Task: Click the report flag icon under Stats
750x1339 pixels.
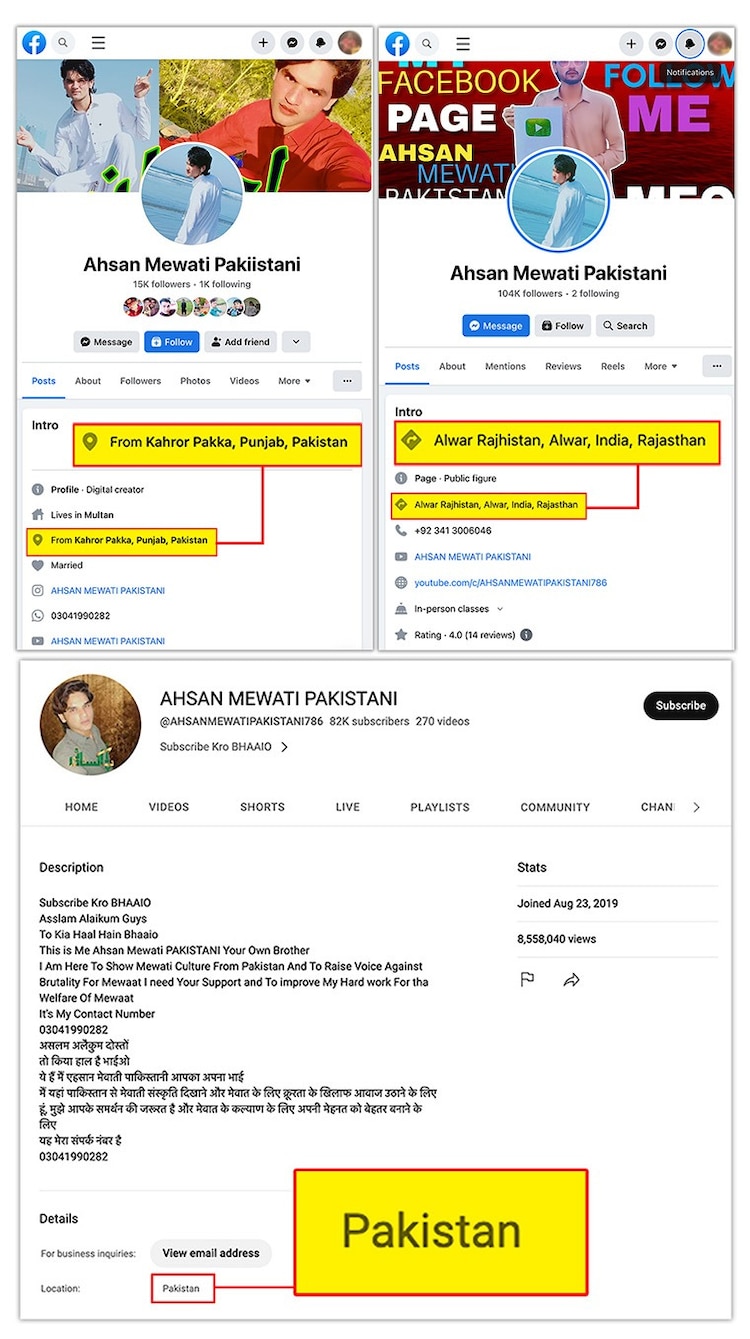Action: [x=527, y=980]
